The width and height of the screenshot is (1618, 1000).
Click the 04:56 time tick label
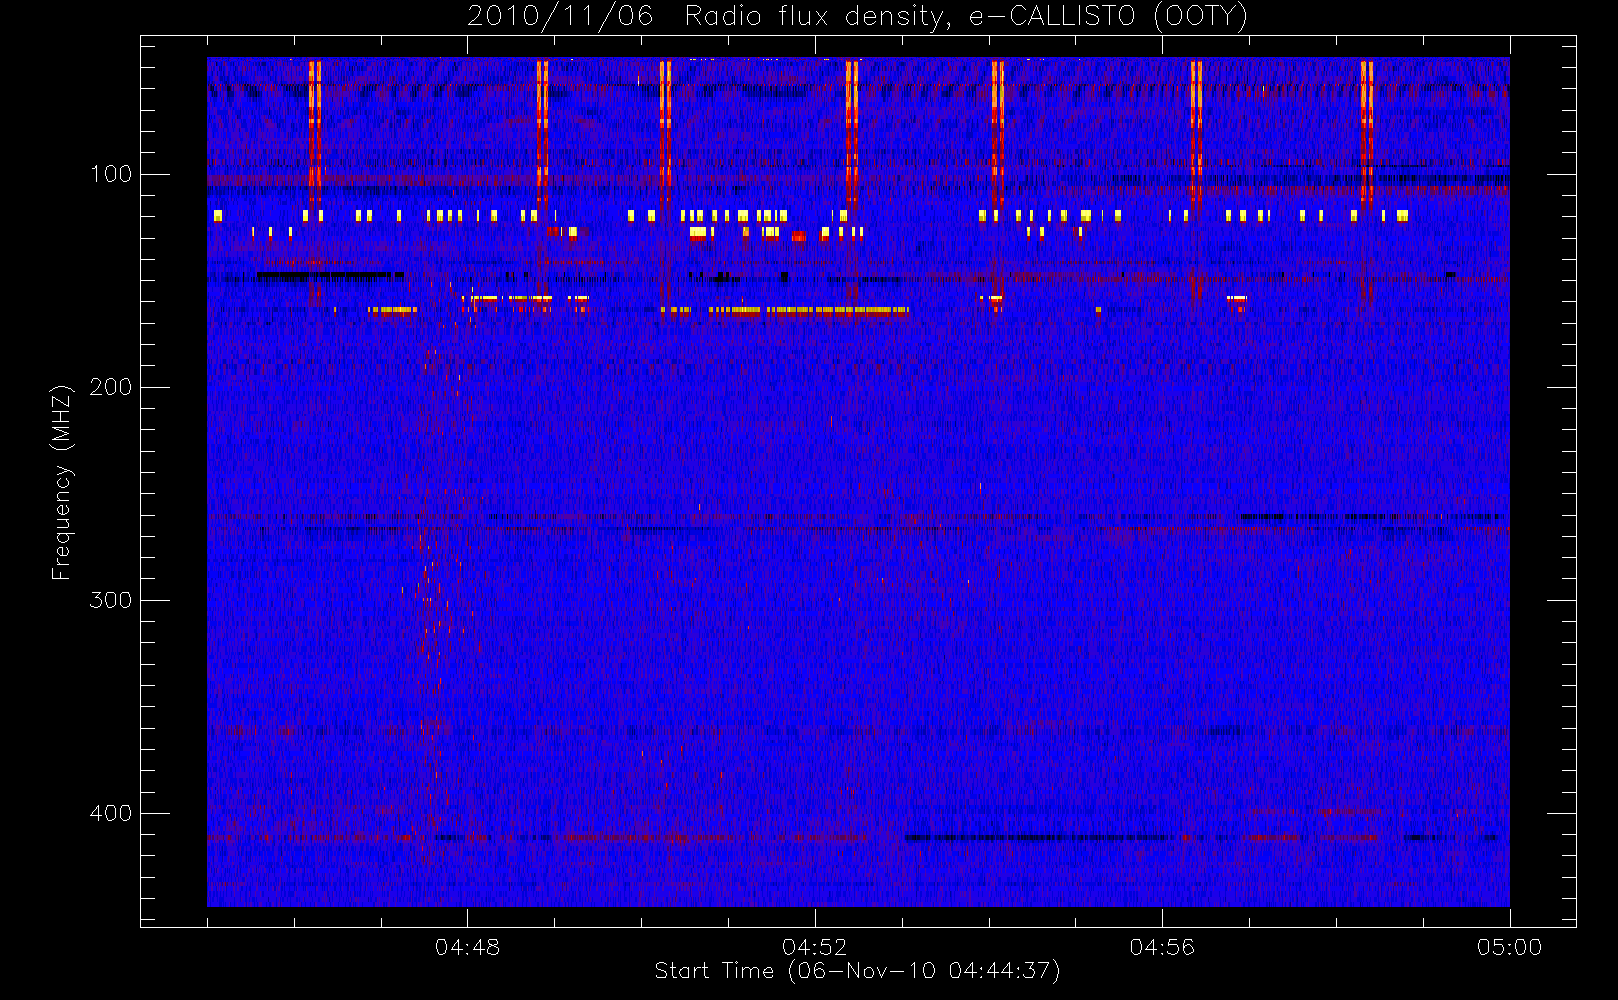[1162, 947]
